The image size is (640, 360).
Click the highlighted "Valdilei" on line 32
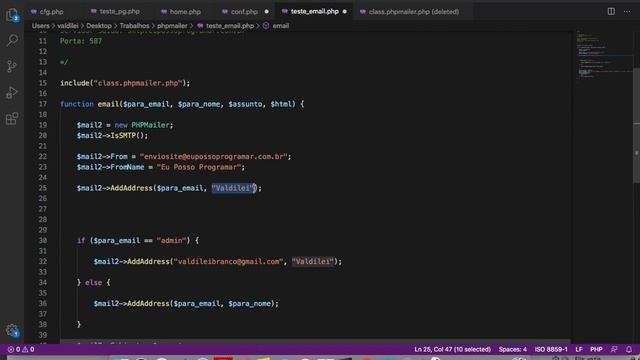coord(313,262)
